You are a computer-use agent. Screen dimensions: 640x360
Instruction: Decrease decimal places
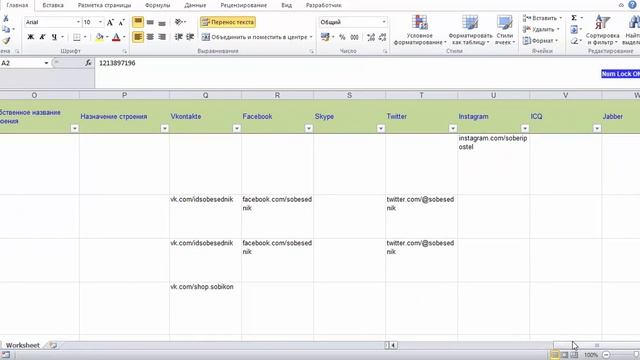pyautogui.click(x=382, y=37)
